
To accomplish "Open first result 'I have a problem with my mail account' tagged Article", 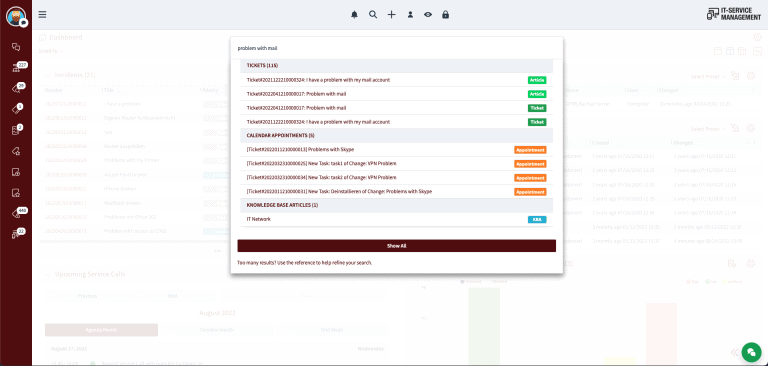I will click(x=396, y=80).
